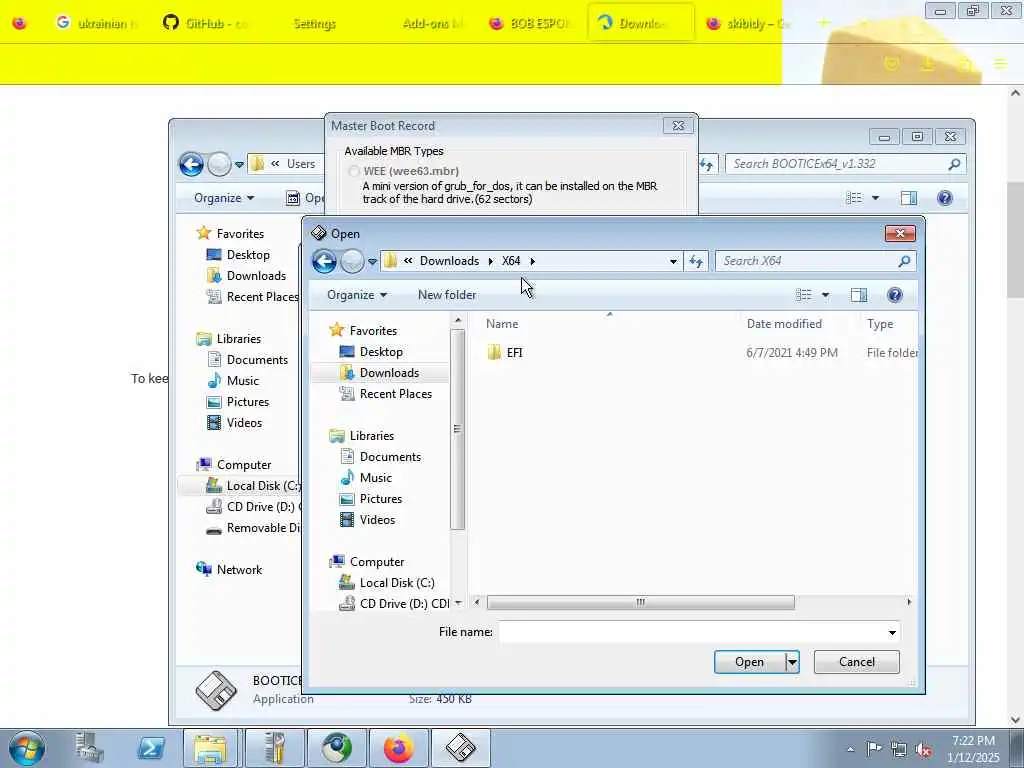Switch to the GitHub browser tab
Viewport: 1024px width, 768px height.
click(x=206, y=23)
